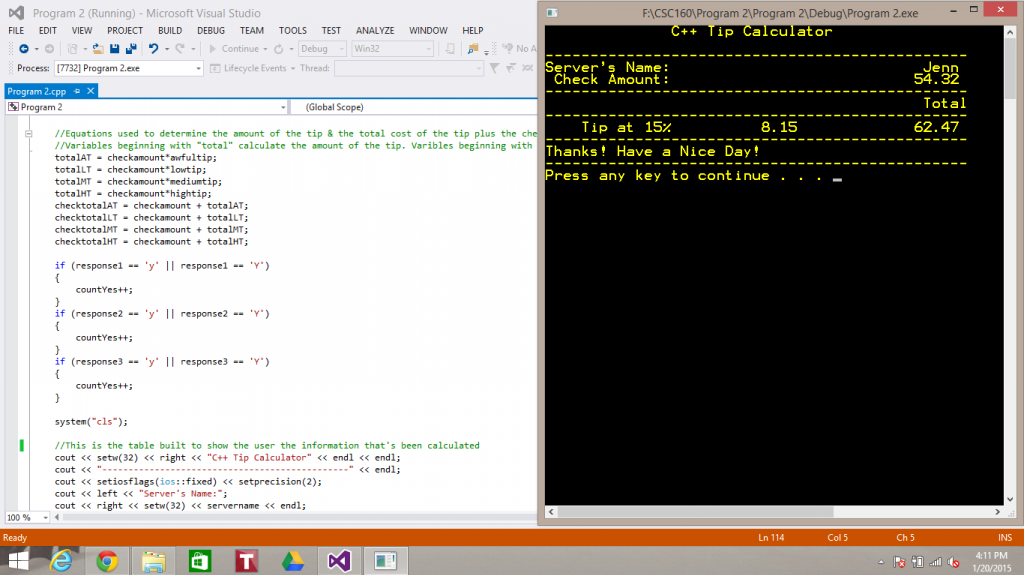Open File Explorer from taskbar
The height and width of the screenshot is (575, 1024).
153,561
